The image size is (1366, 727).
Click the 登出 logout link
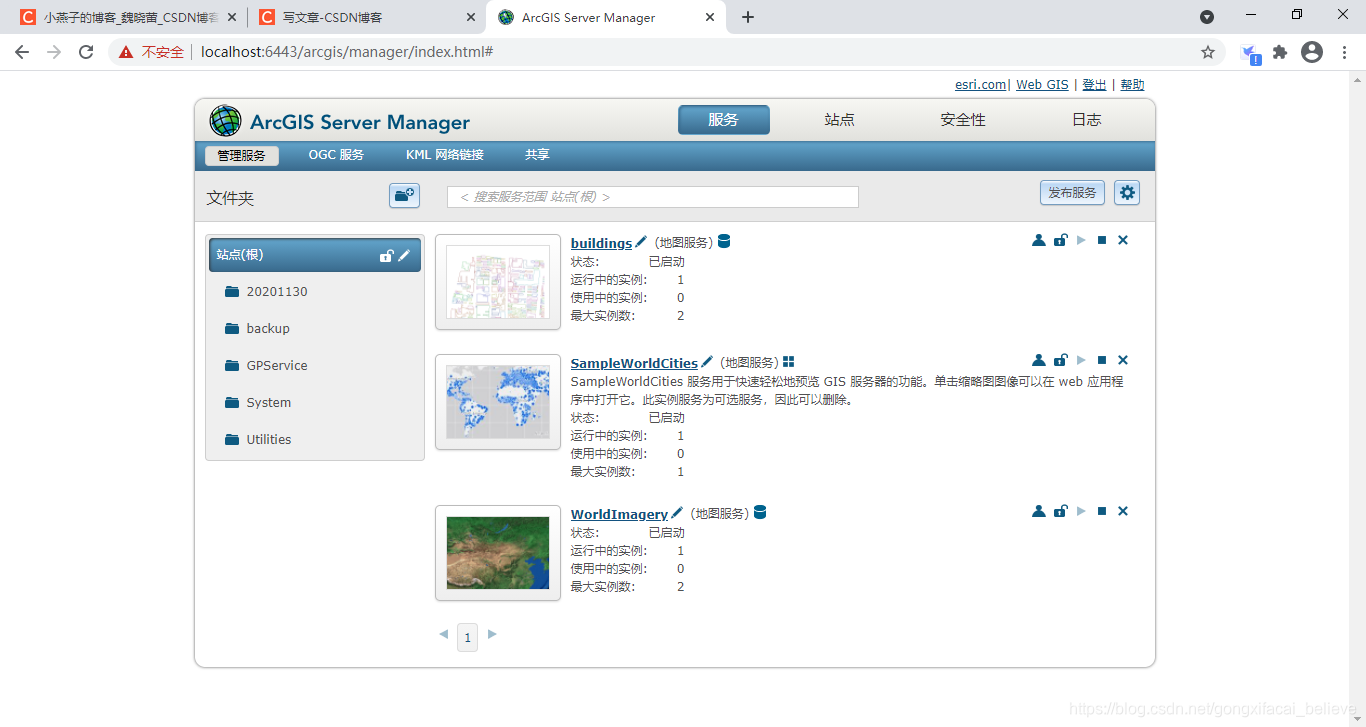tap(1094, 85)
